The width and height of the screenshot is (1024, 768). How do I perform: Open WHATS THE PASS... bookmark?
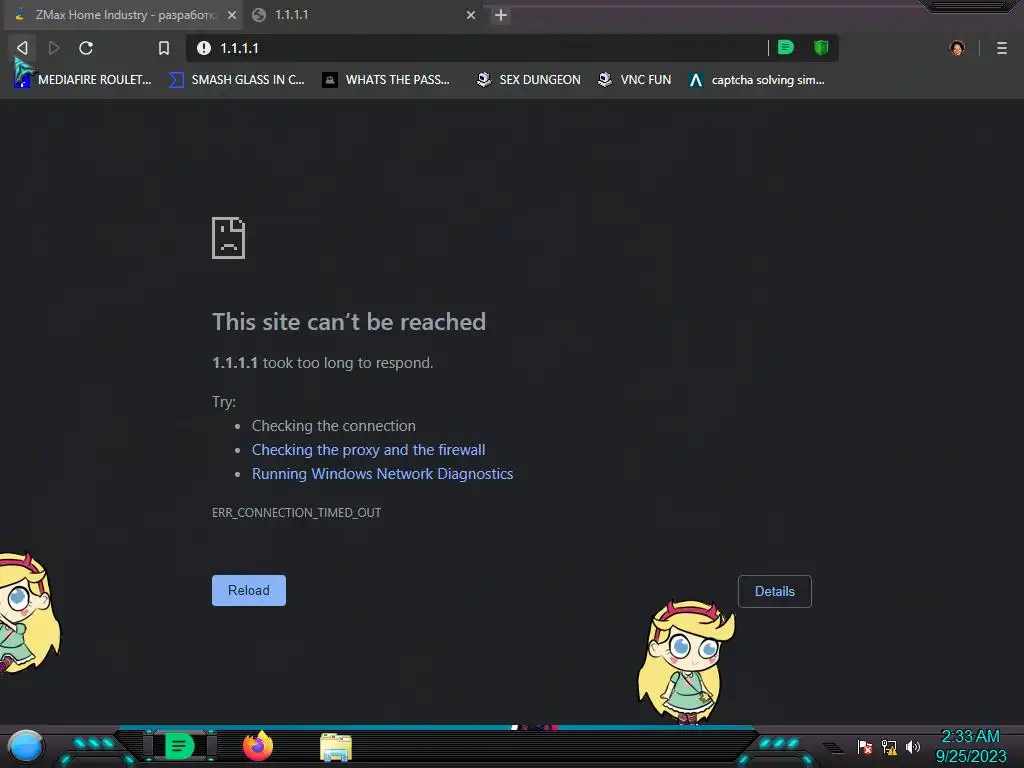click(x=386, y=80)
